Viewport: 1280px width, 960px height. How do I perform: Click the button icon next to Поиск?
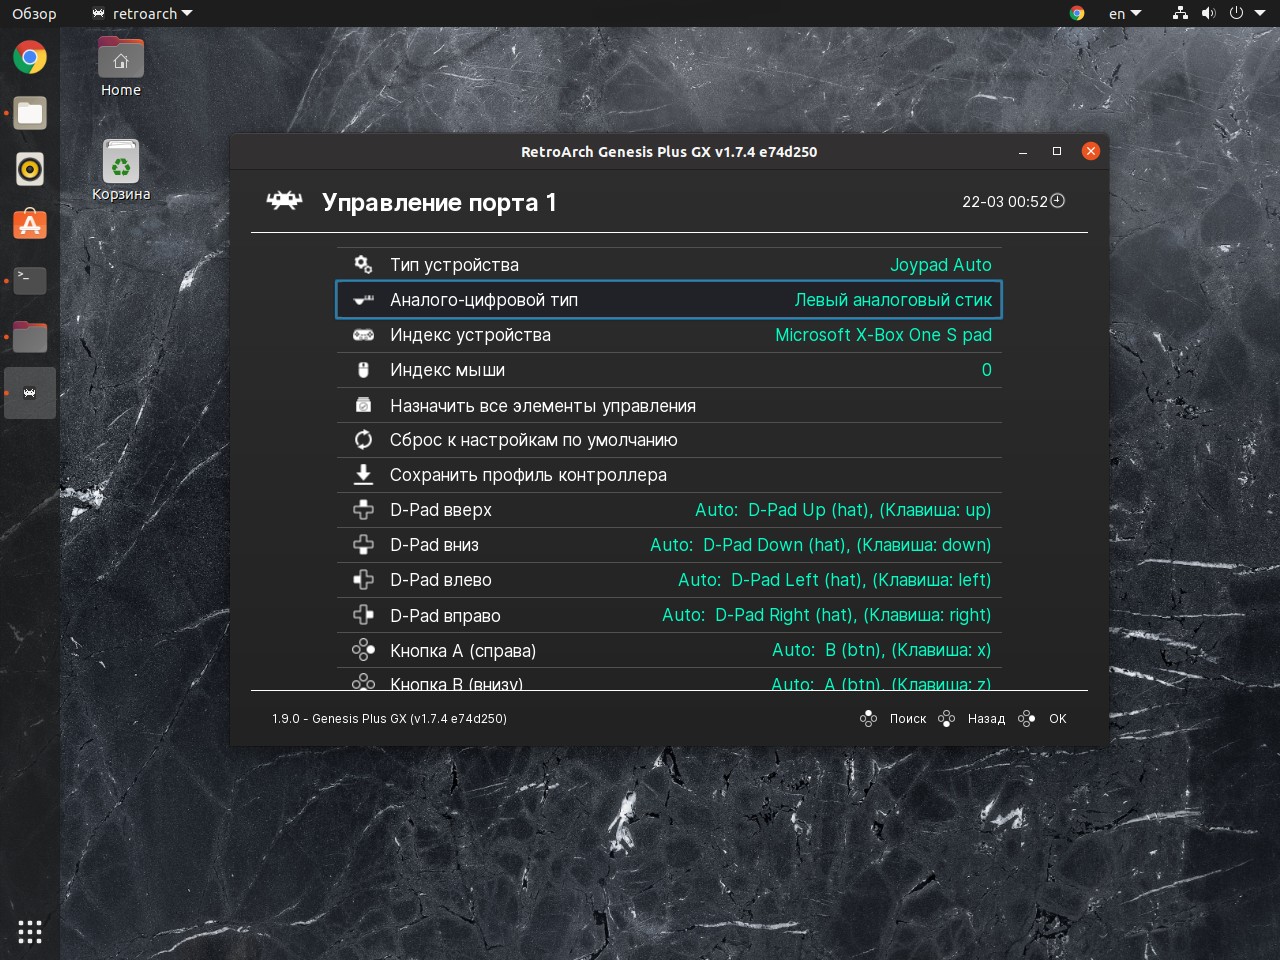[868, 718]
